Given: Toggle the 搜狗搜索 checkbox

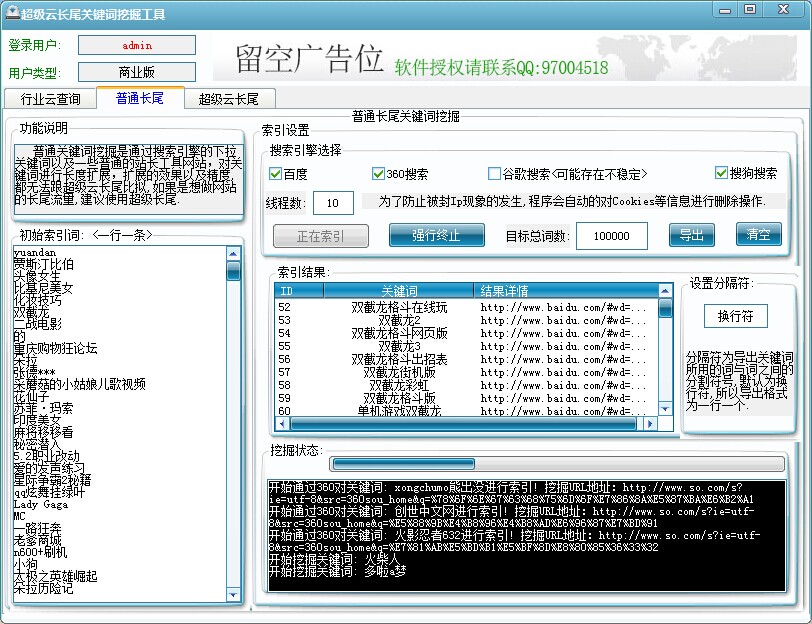Looking at the screenshot, I should click(x=721, y=172).
